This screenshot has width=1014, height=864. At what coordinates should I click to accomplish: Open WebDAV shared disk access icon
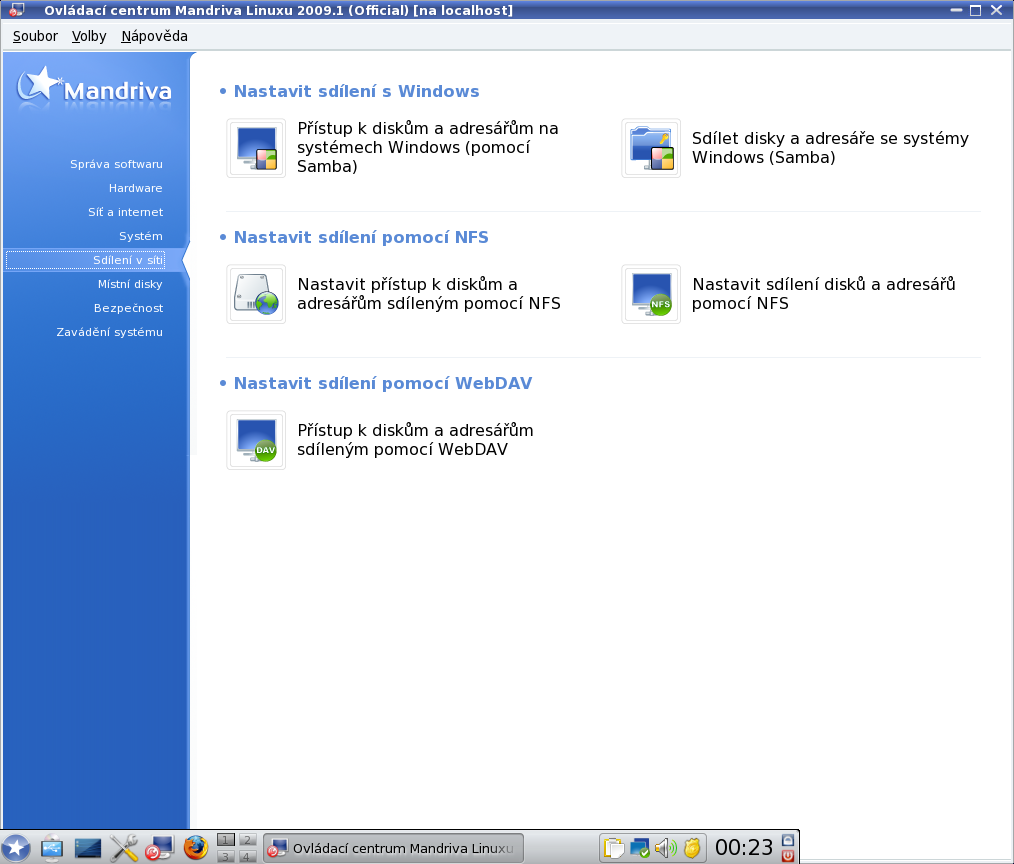[256, 440]
